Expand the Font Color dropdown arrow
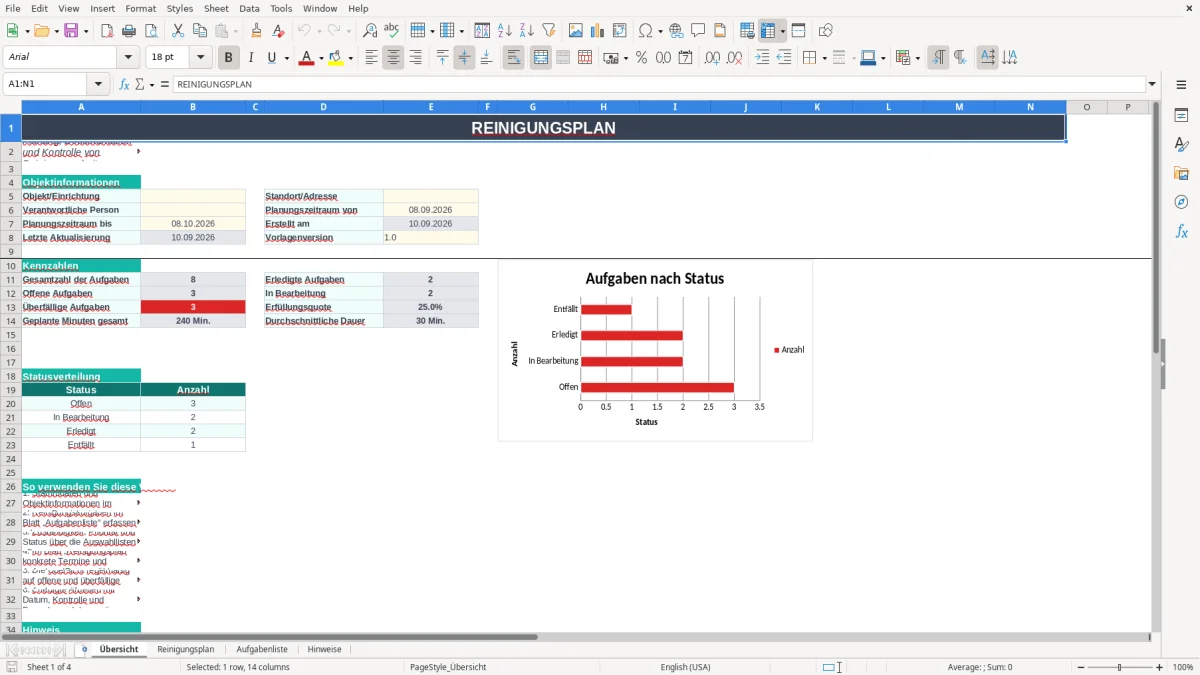The width and height of the screenshot is (1200, 675). click(x=320, y=58)
